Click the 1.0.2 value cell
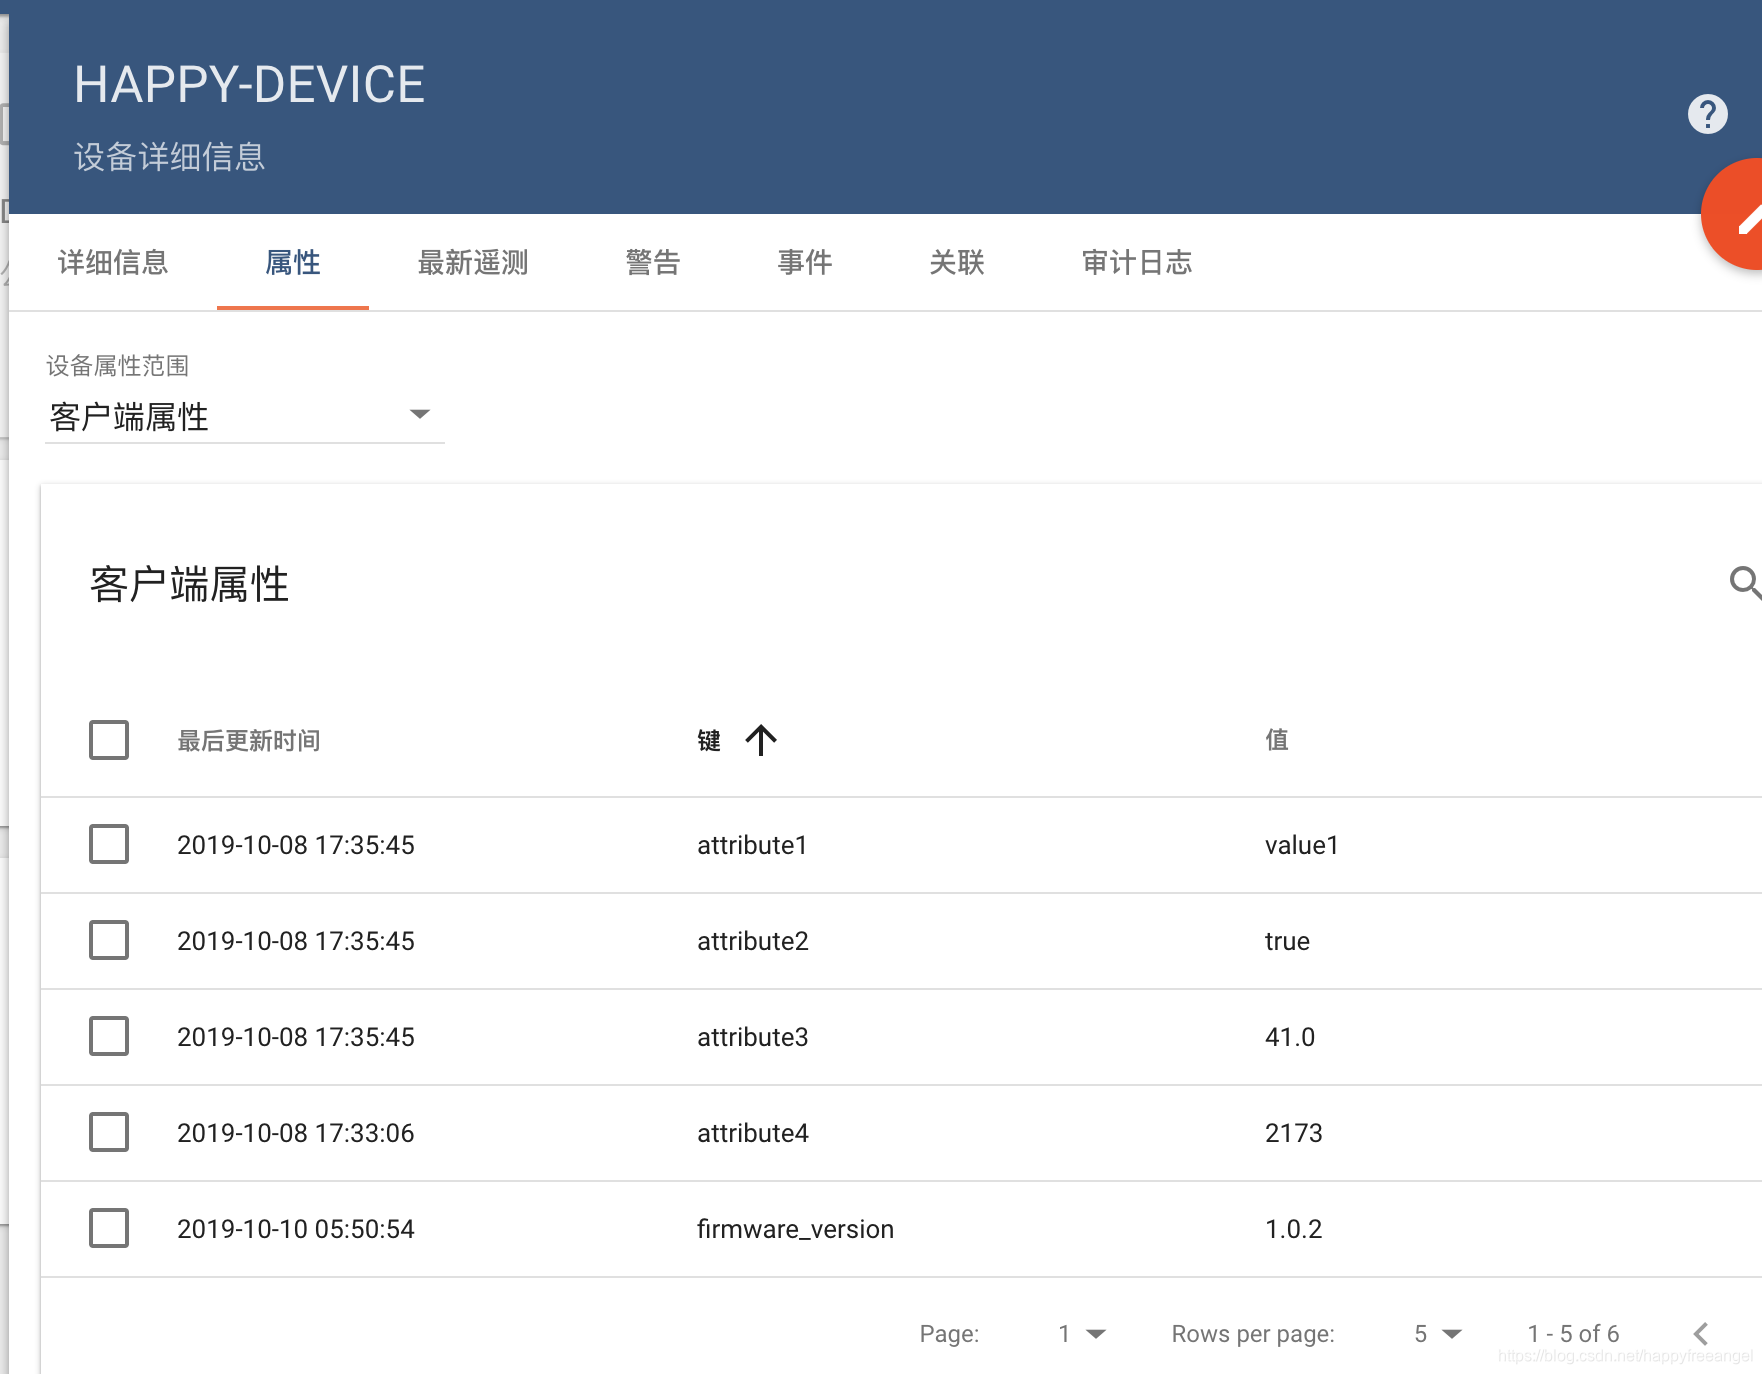The image size is (1762, 1374). pos(1293,1229)
